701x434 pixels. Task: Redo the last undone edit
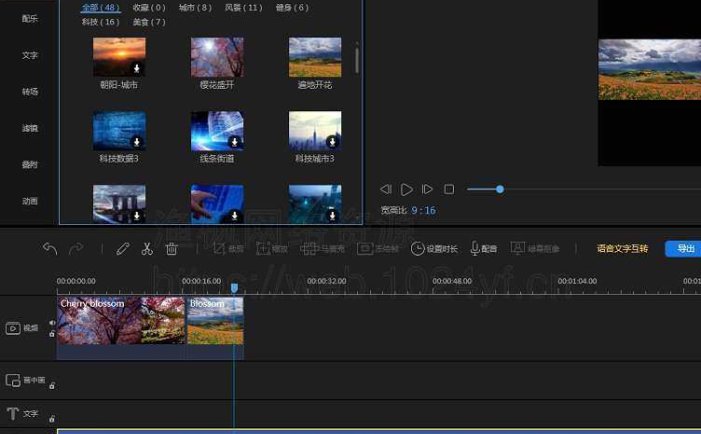click(76, 249)
